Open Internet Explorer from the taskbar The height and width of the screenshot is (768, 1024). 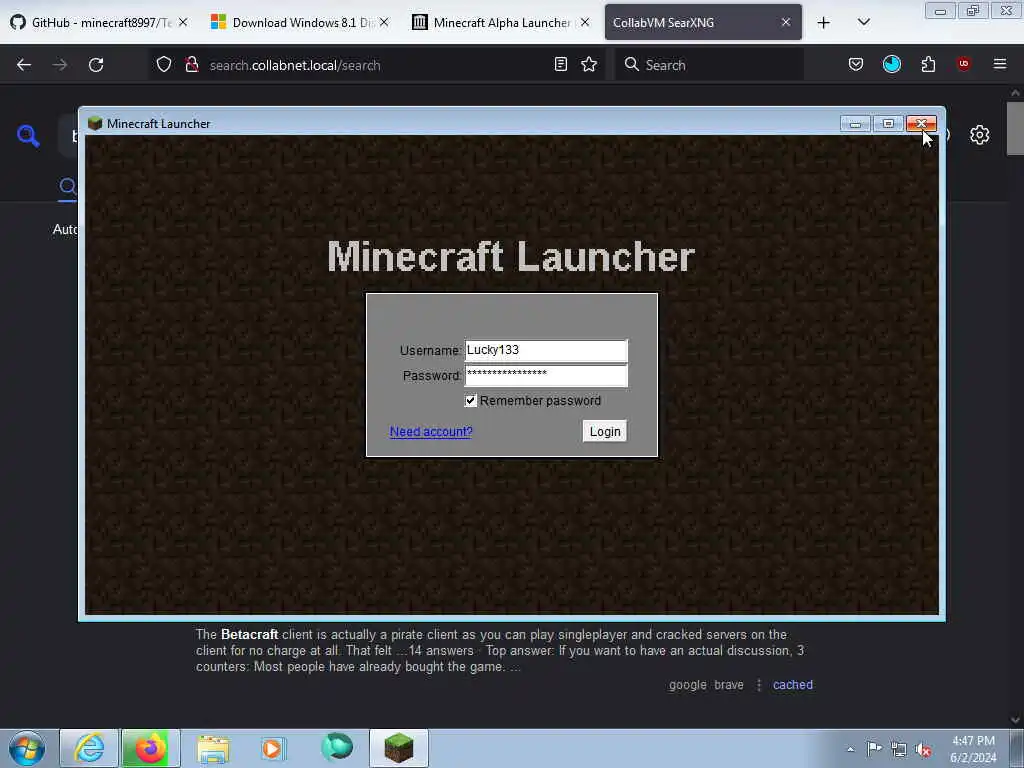(x=89, y=748)
